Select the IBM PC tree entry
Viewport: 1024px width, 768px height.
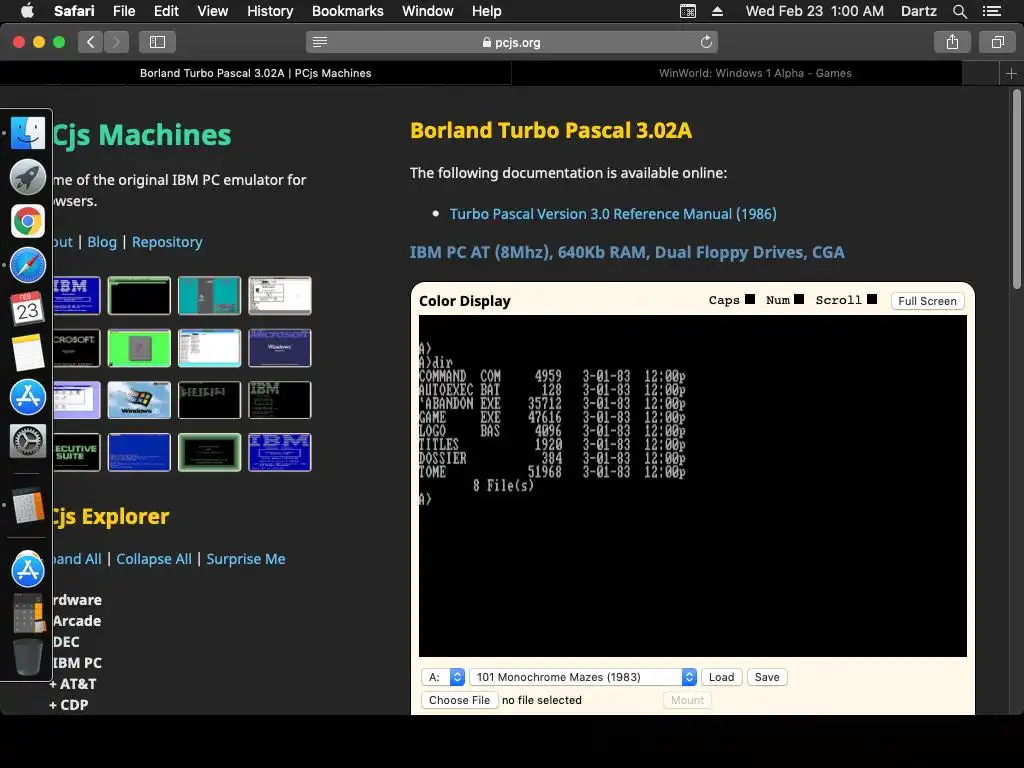[x=77, y=663]
